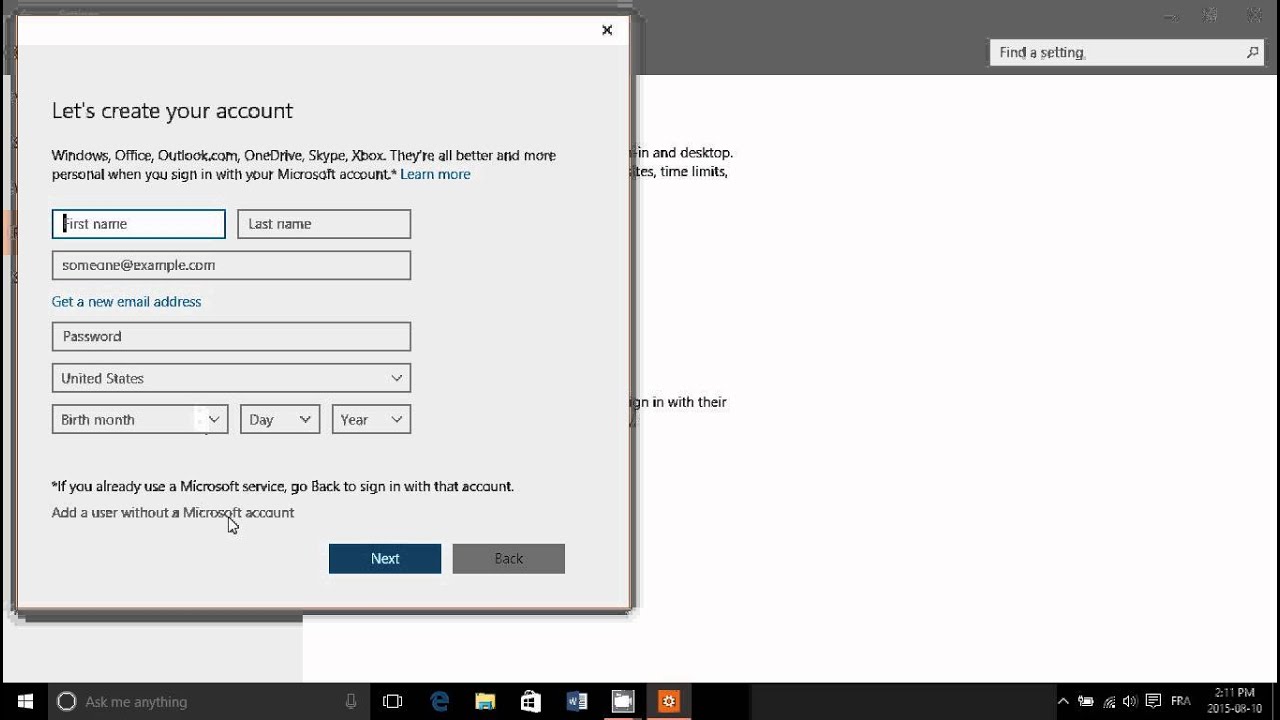
Task: Open File Explorer from the taskbar
Action: [x=485, y=701]
